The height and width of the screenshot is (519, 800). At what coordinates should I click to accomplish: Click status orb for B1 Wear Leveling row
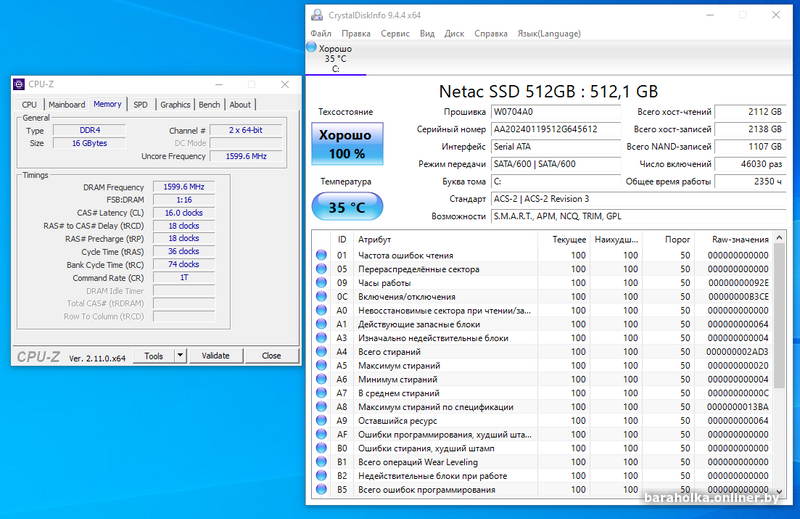point(321,461)
